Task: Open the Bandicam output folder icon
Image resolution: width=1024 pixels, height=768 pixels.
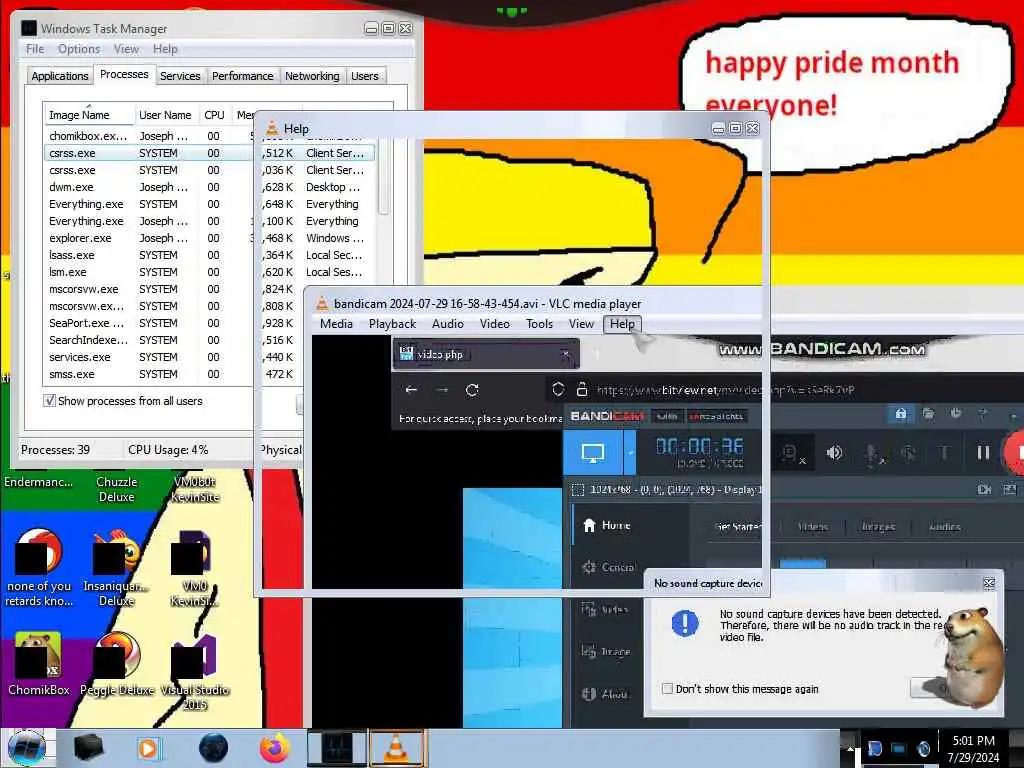Action: (x=928, y=413)
